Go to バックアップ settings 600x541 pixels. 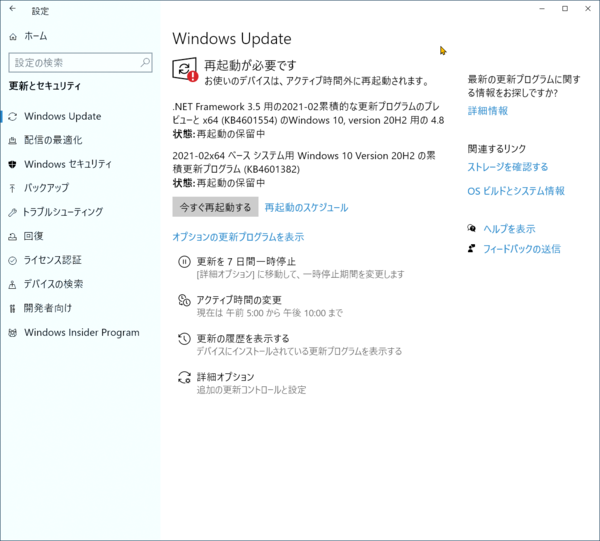(x=46, y=188)
